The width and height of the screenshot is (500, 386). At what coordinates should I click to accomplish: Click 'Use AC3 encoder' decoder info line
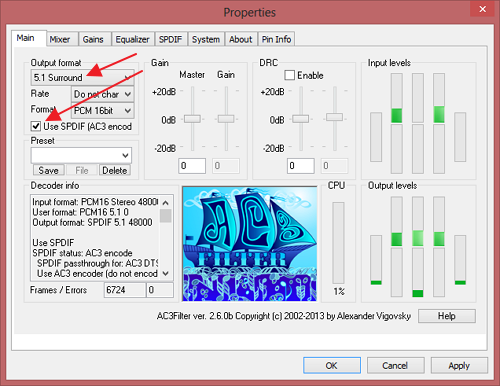[x=97, y=274]
